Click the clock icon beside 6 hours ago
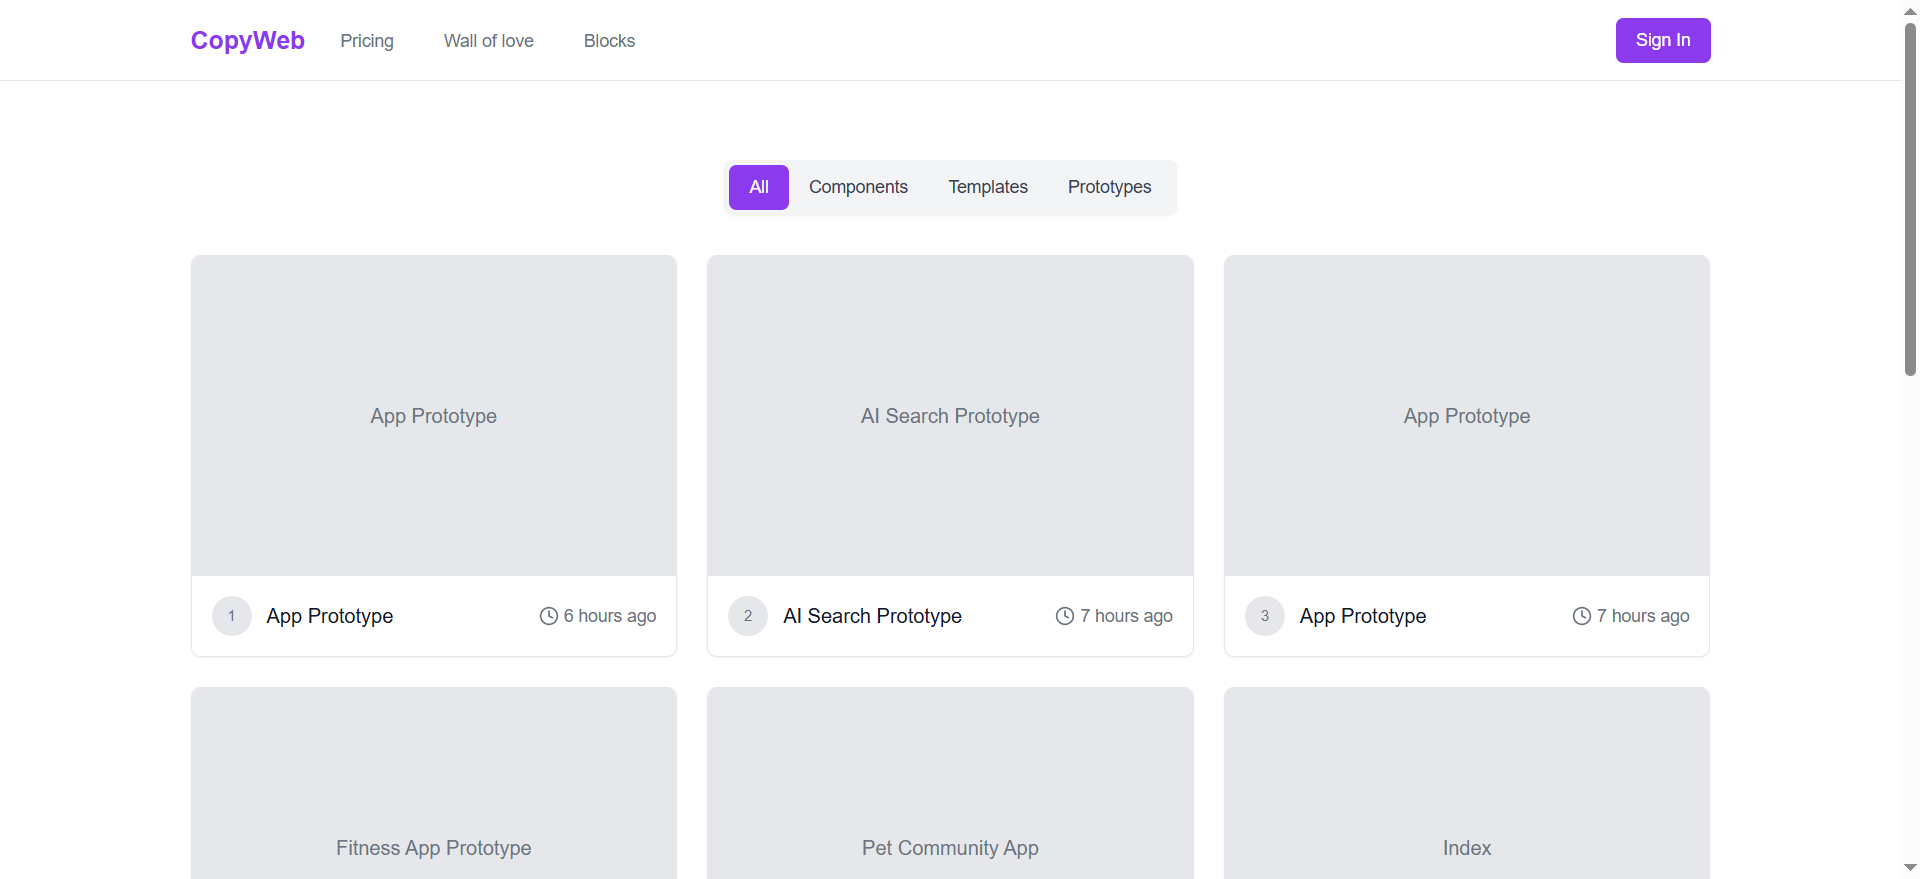This screenshot has height=879, width=1920. pos(549,616)
